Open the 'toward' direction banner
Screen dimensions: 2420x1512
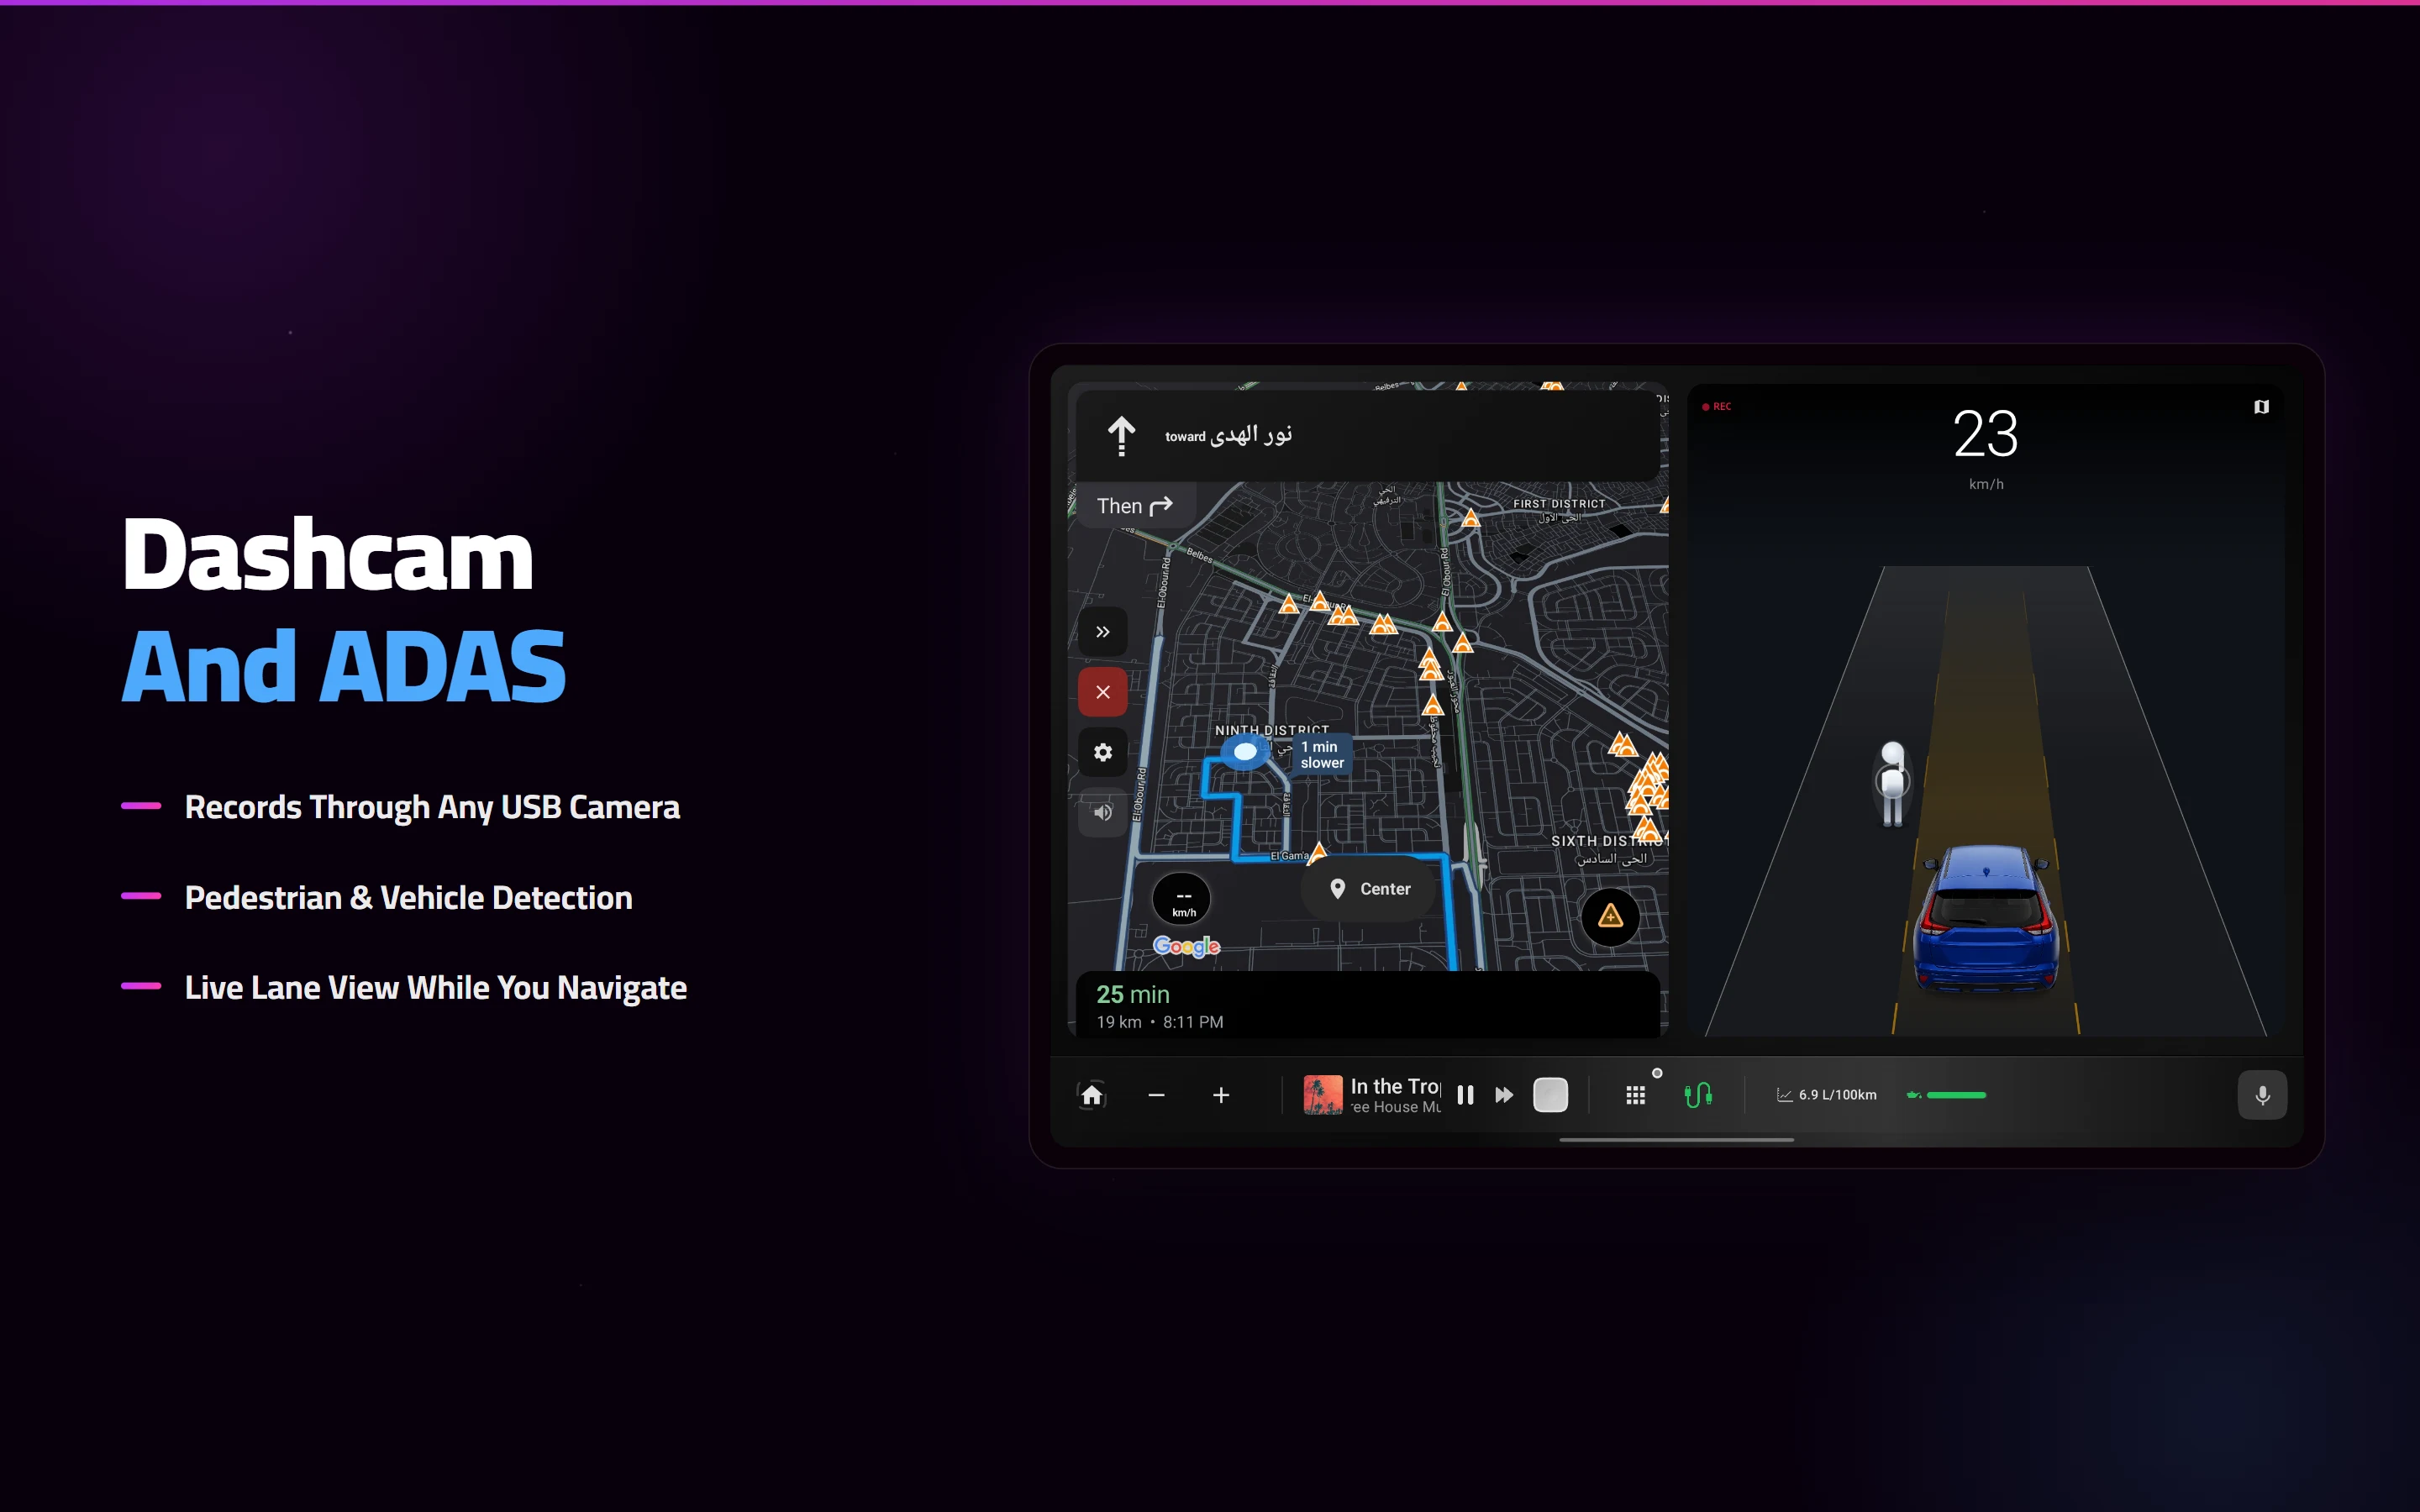pos(1366,436)
